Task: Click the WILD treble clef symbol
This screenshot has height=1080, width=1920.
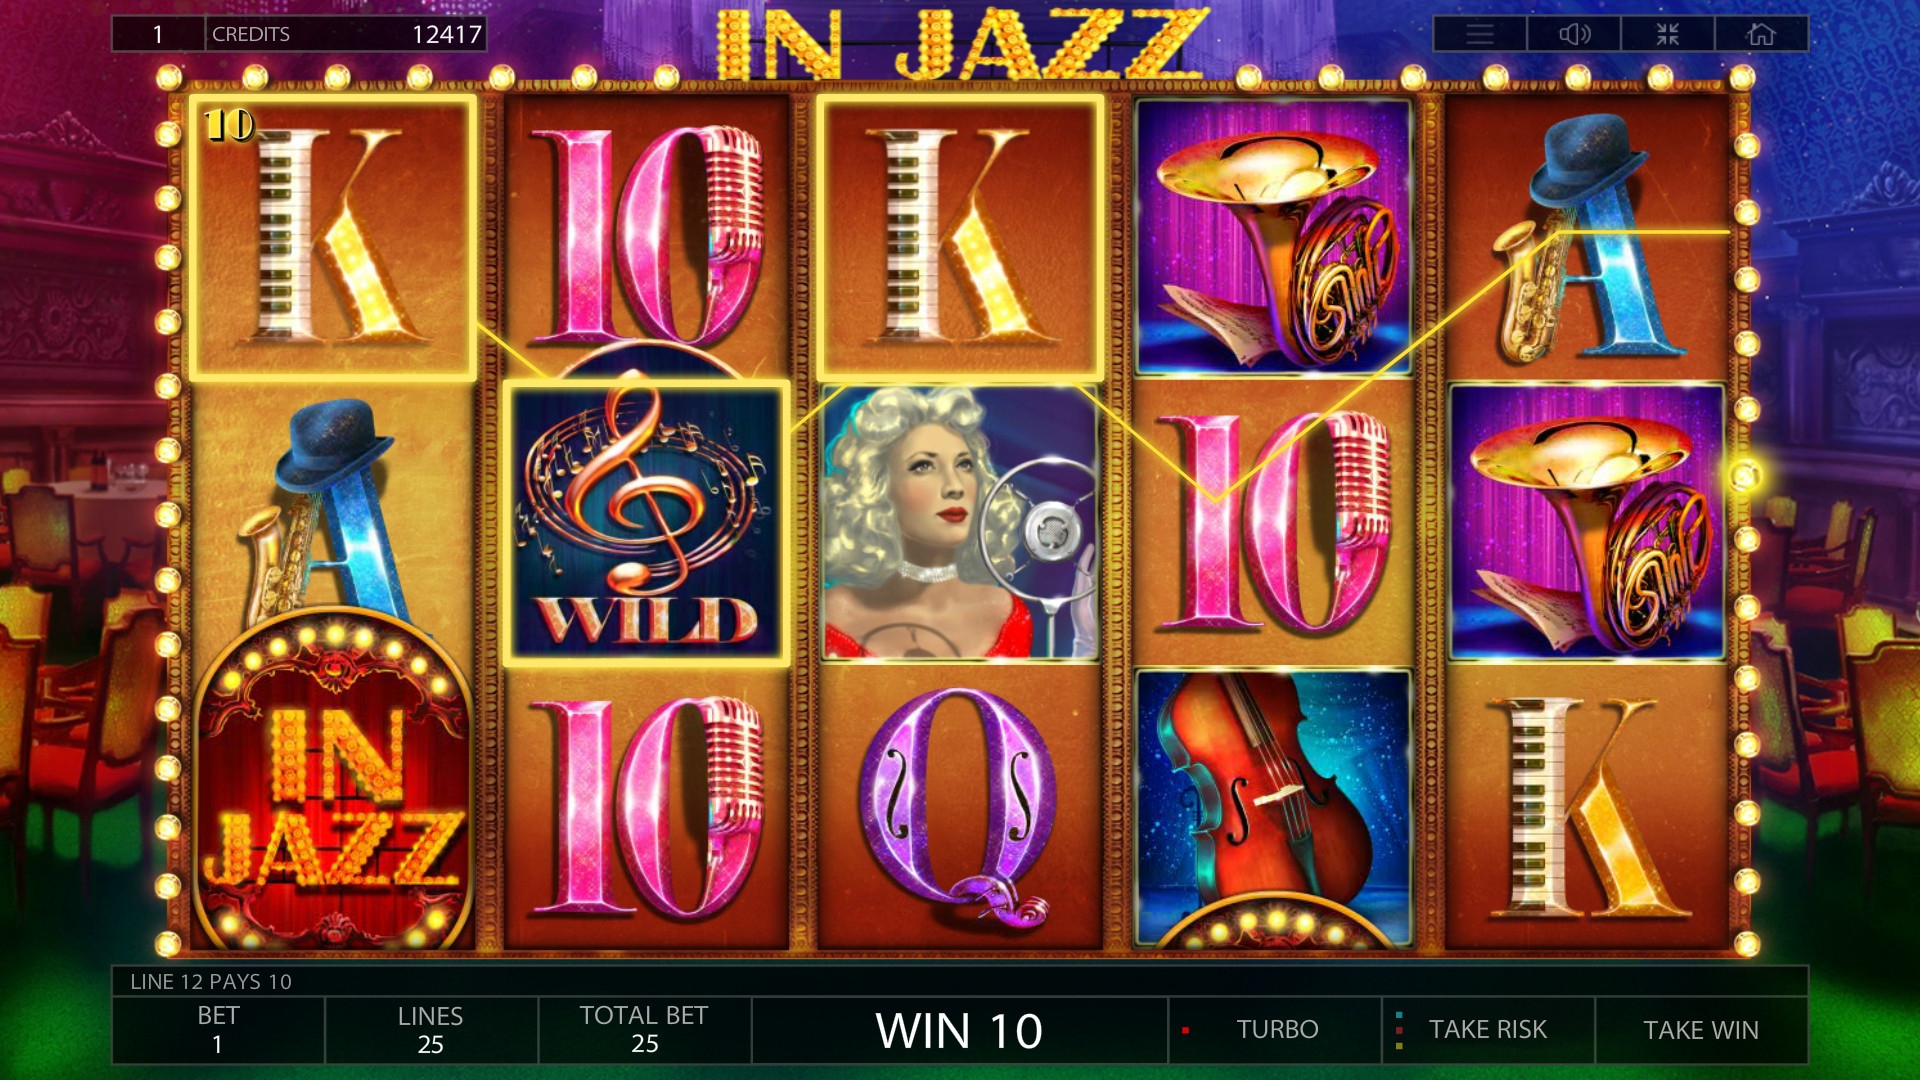Action: pos(646,523)
